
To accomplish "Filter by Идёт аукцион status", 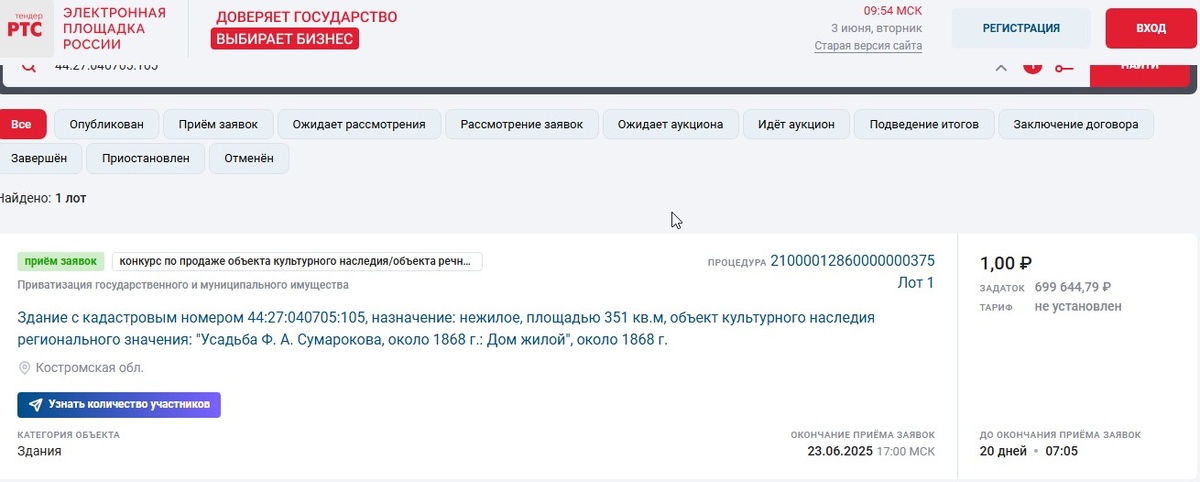I will click(x=796, y=124).
